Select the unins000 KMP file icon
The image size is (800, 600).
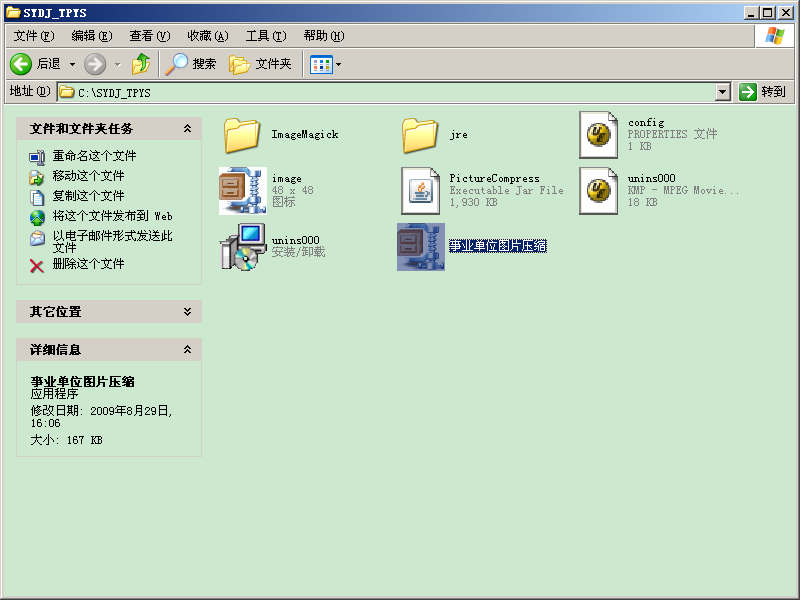pos(598,190)
